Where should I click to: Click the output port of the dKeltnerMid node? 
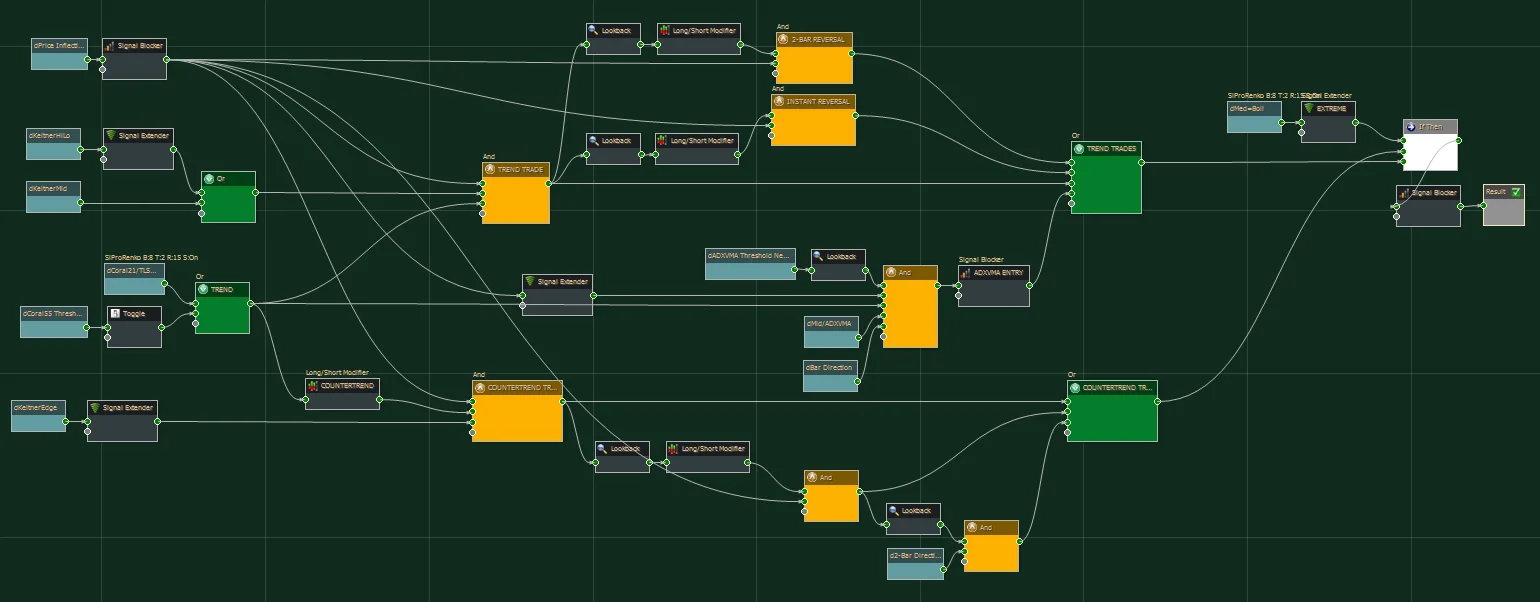click(82, 204)
